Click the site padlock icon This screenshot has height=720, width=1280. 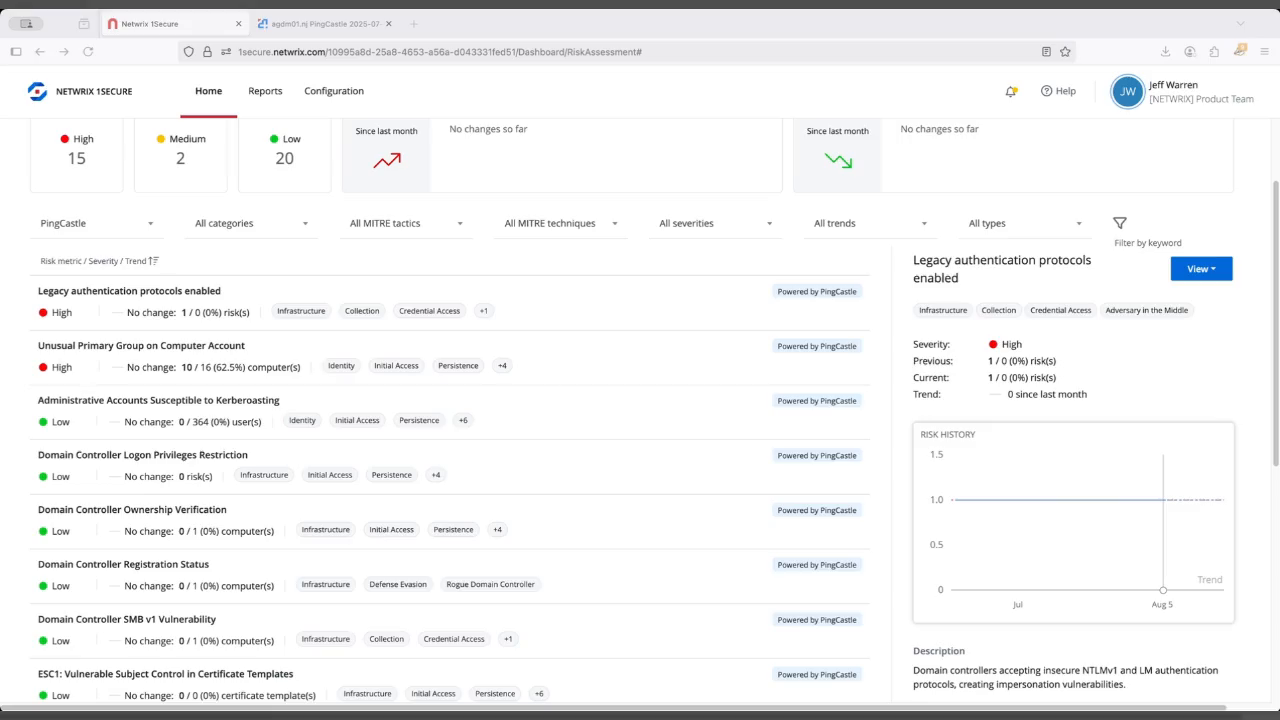tap(207, 52)
